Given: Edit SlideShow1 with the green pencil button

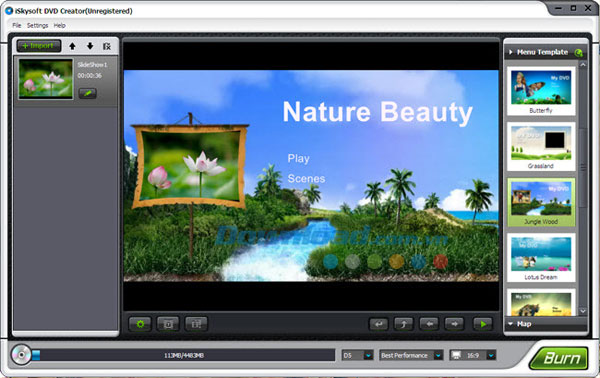Looking at the screenshot, I should coord(88,93).
